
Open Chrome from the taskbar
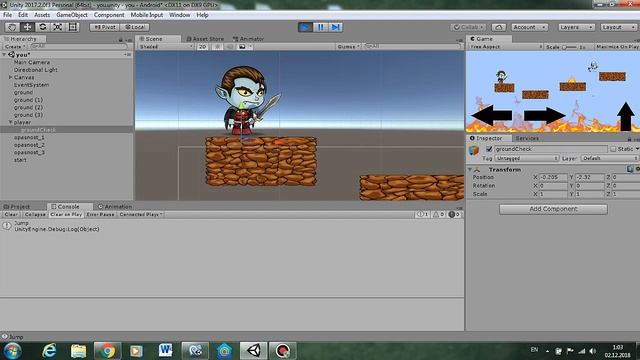[108, 351]
